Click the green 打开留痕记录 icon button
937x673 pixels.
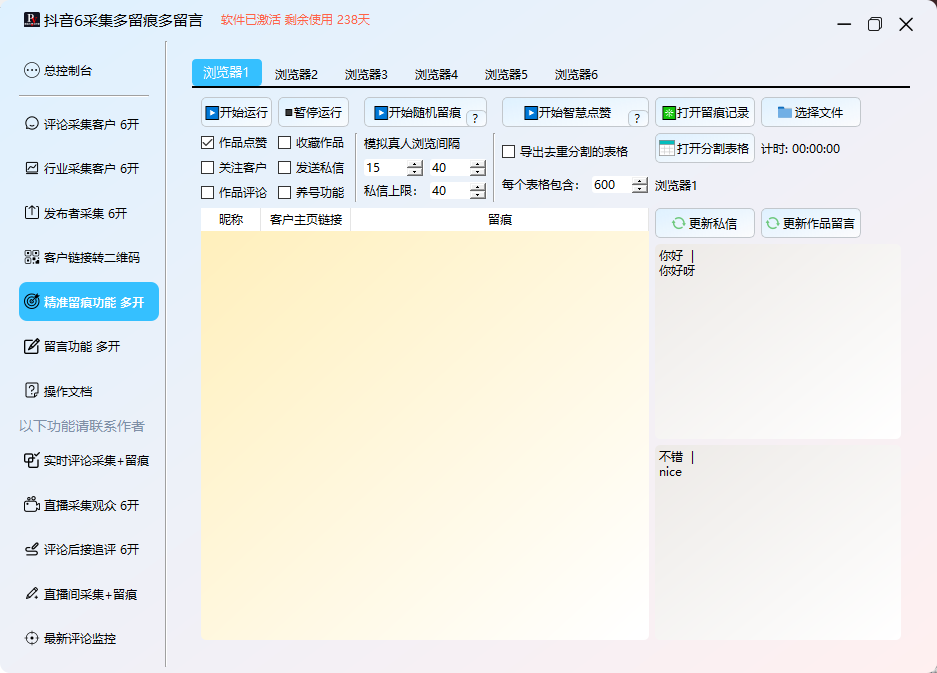pos(669,113)
